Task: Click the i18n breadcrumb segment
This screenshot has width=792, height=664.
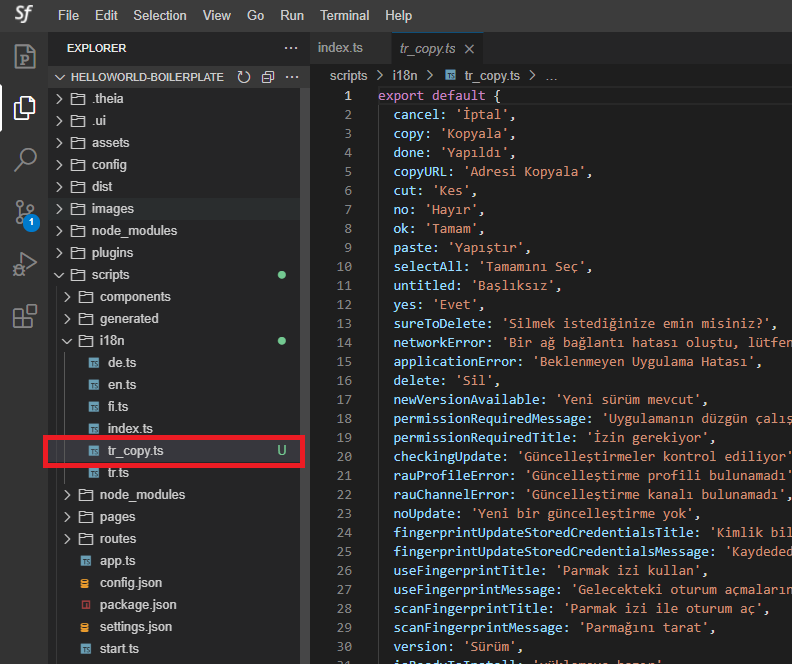Action: coord(405,76)
